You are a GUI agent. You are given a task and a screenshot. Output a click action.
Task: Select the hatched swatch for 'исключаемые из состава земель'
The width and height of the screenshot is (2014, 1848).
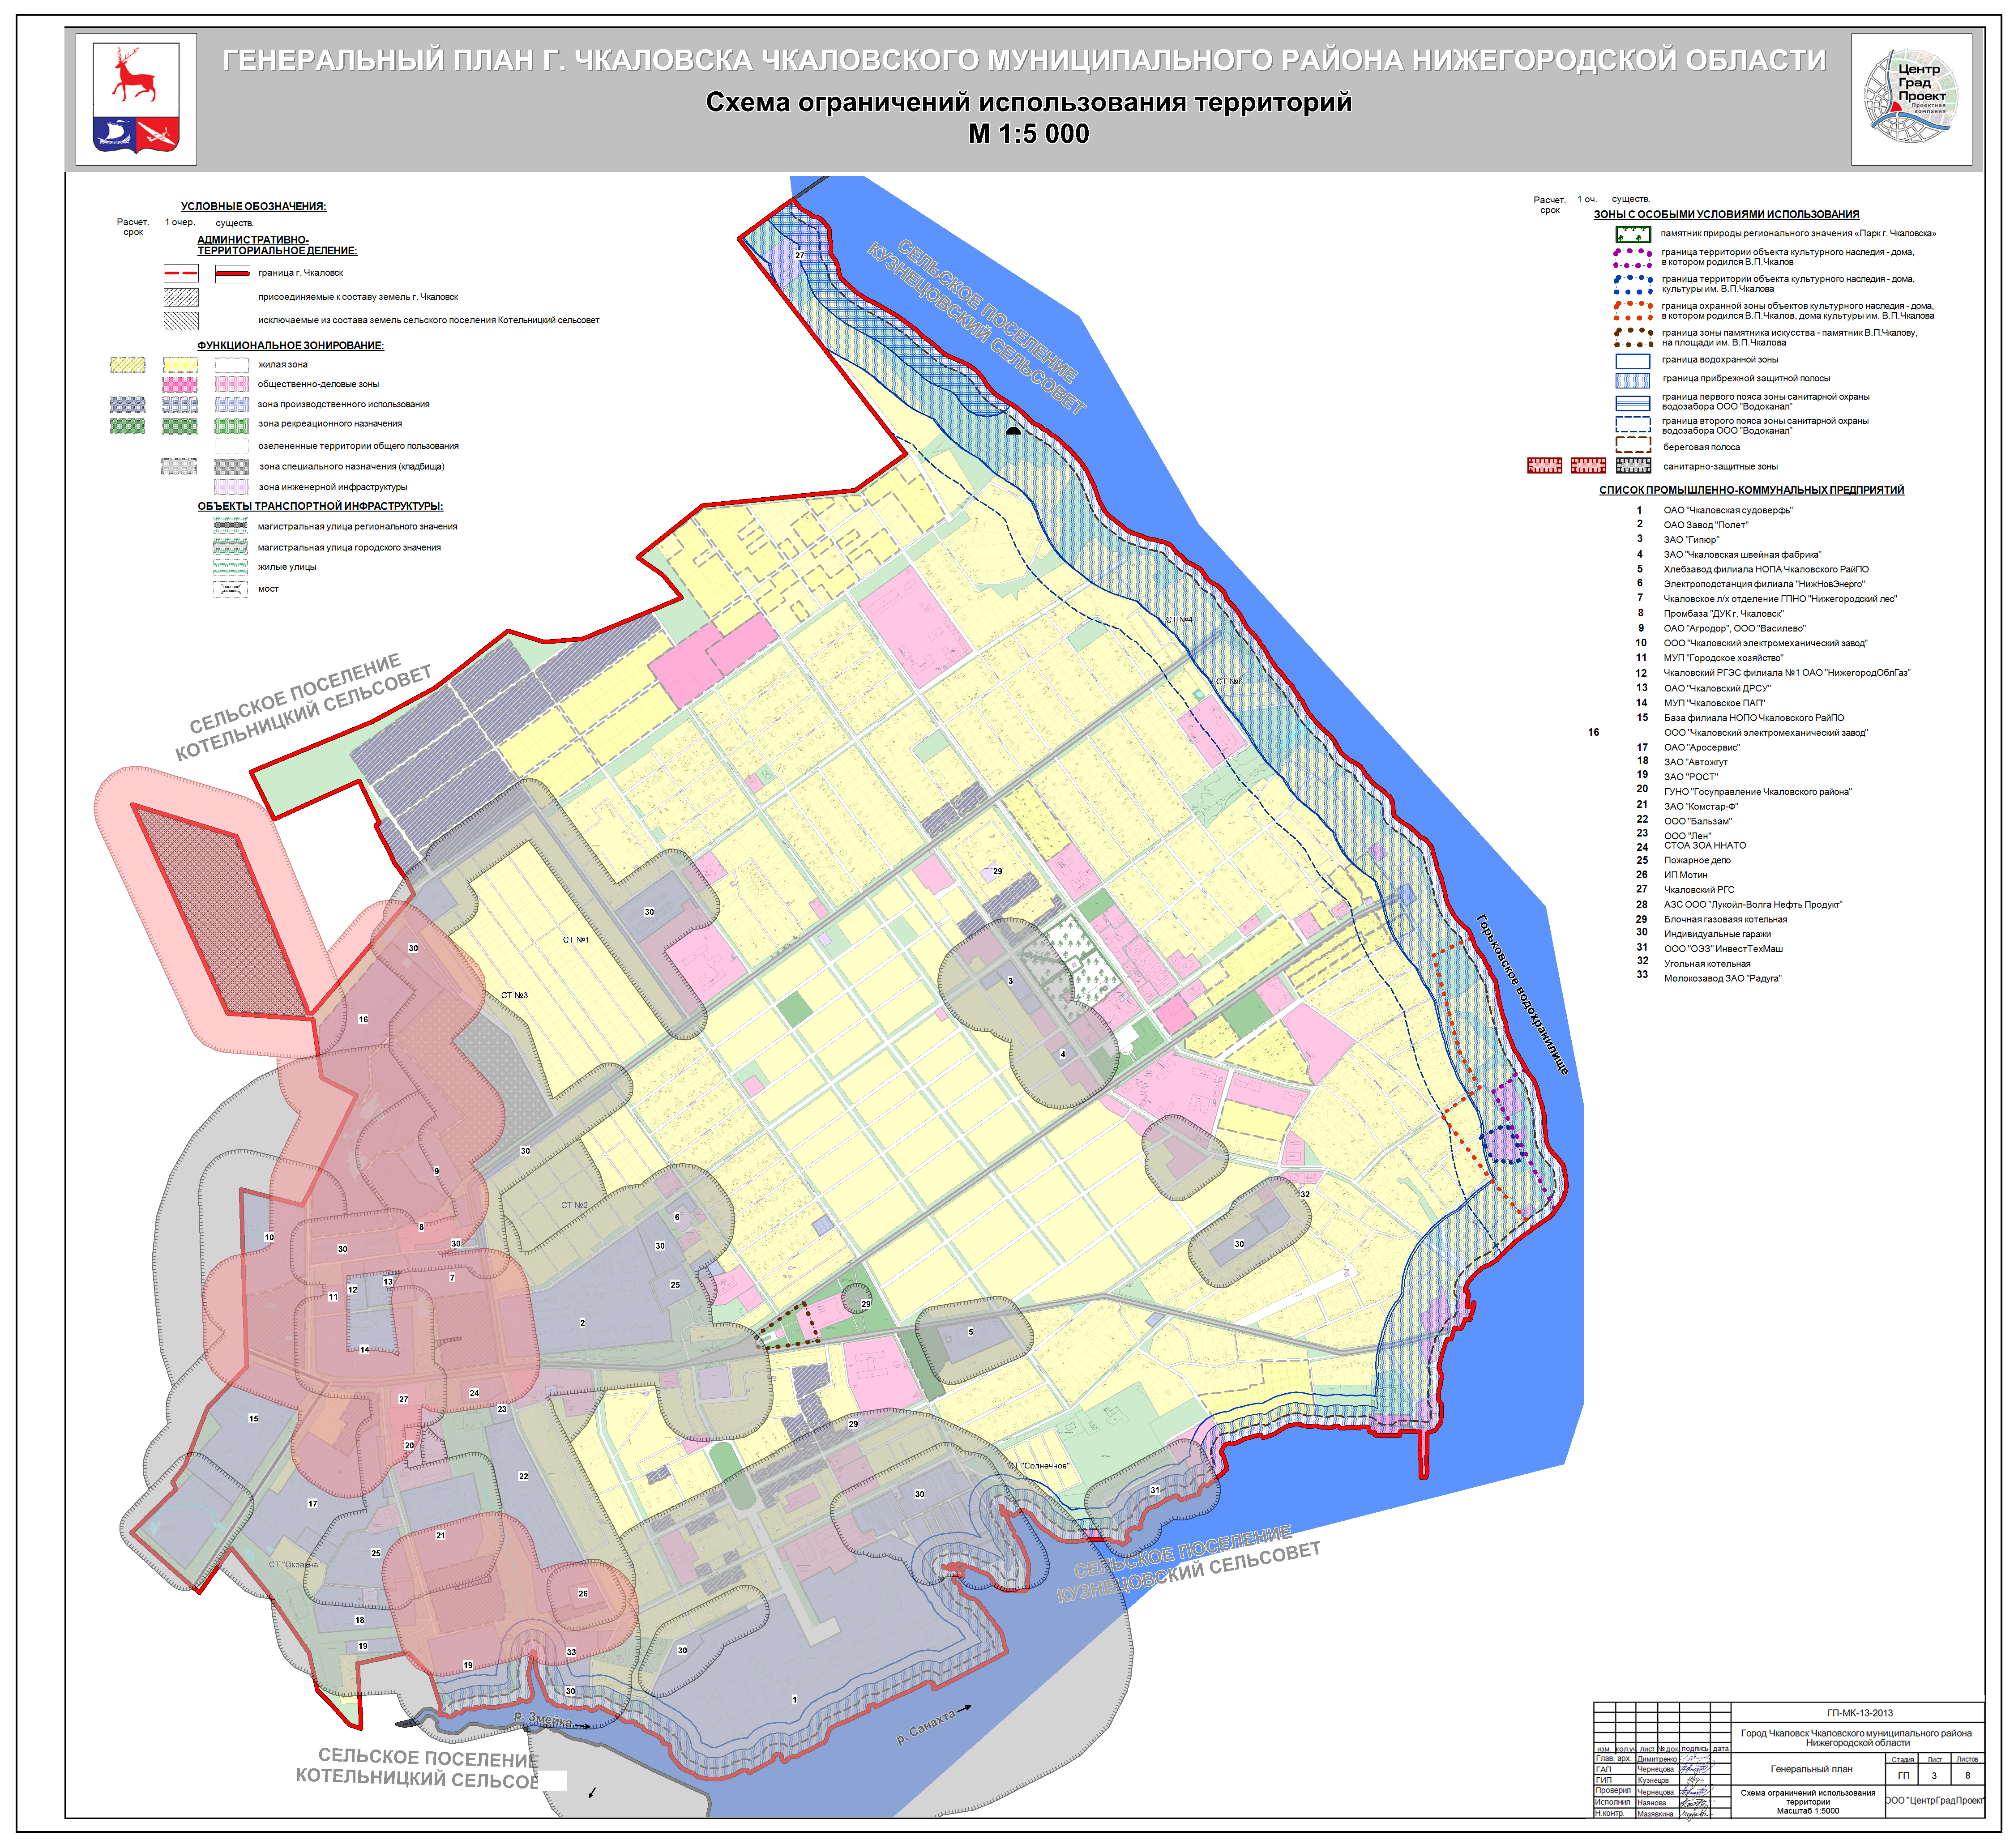[x=181, y=321]
